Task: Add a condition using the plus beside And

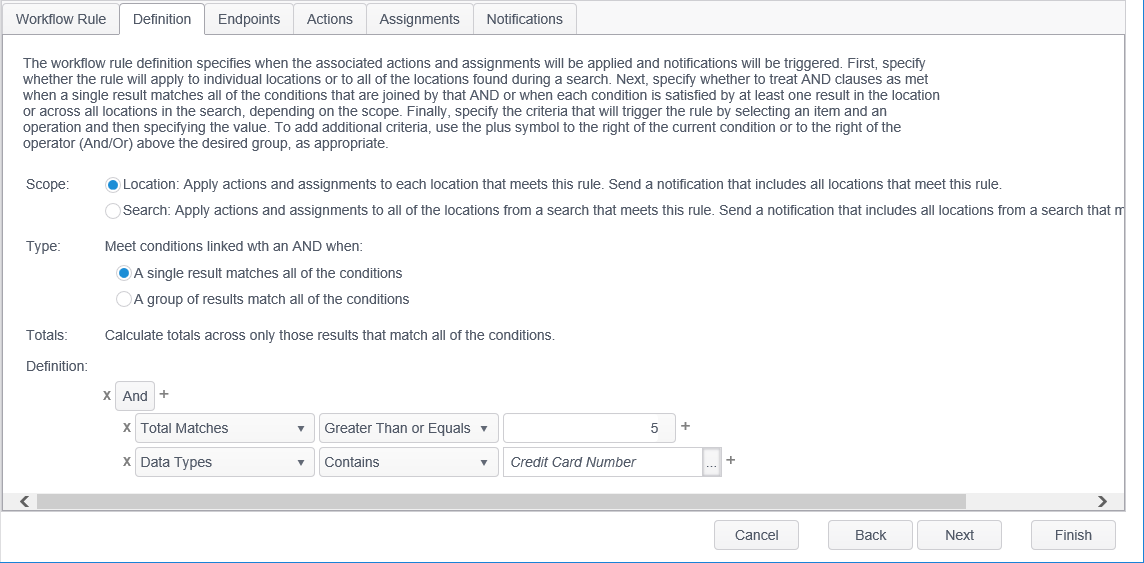Action: tap(164, 395)
